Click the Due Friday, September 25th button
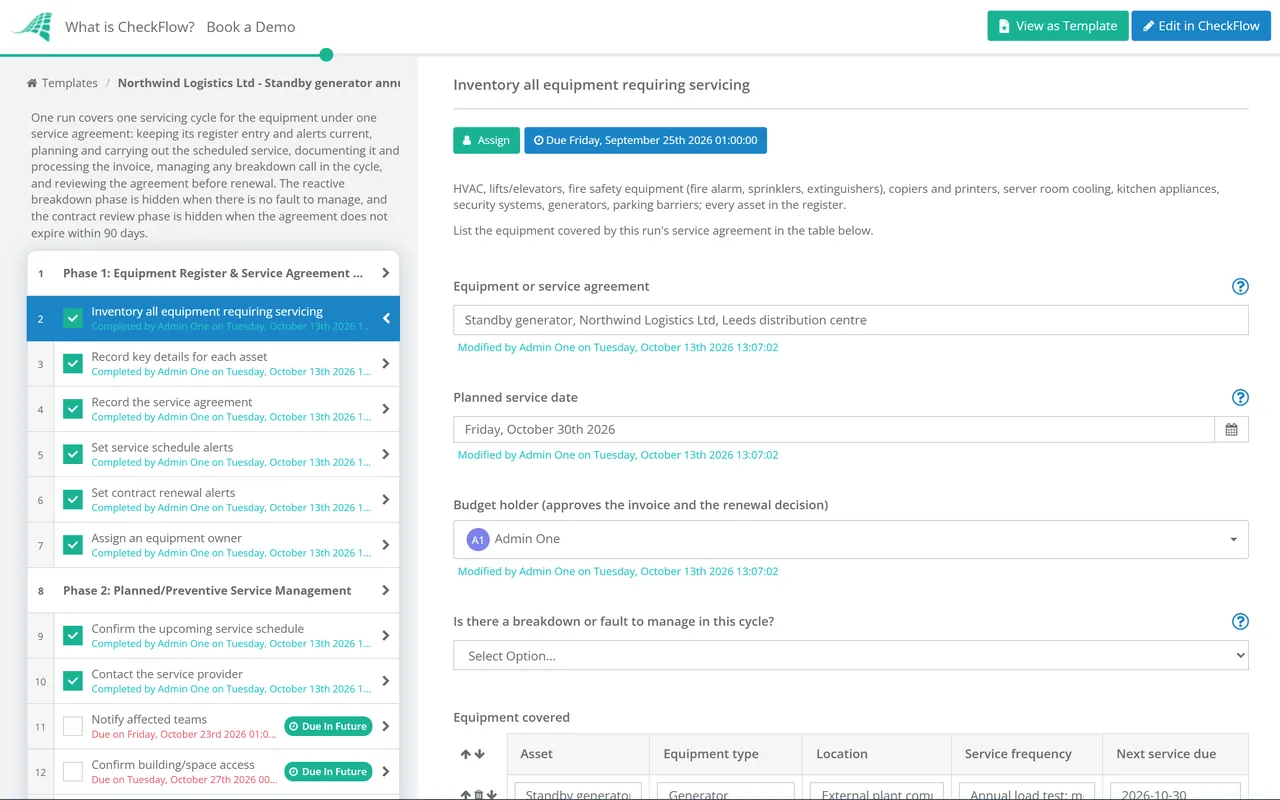 coord(645,140)
